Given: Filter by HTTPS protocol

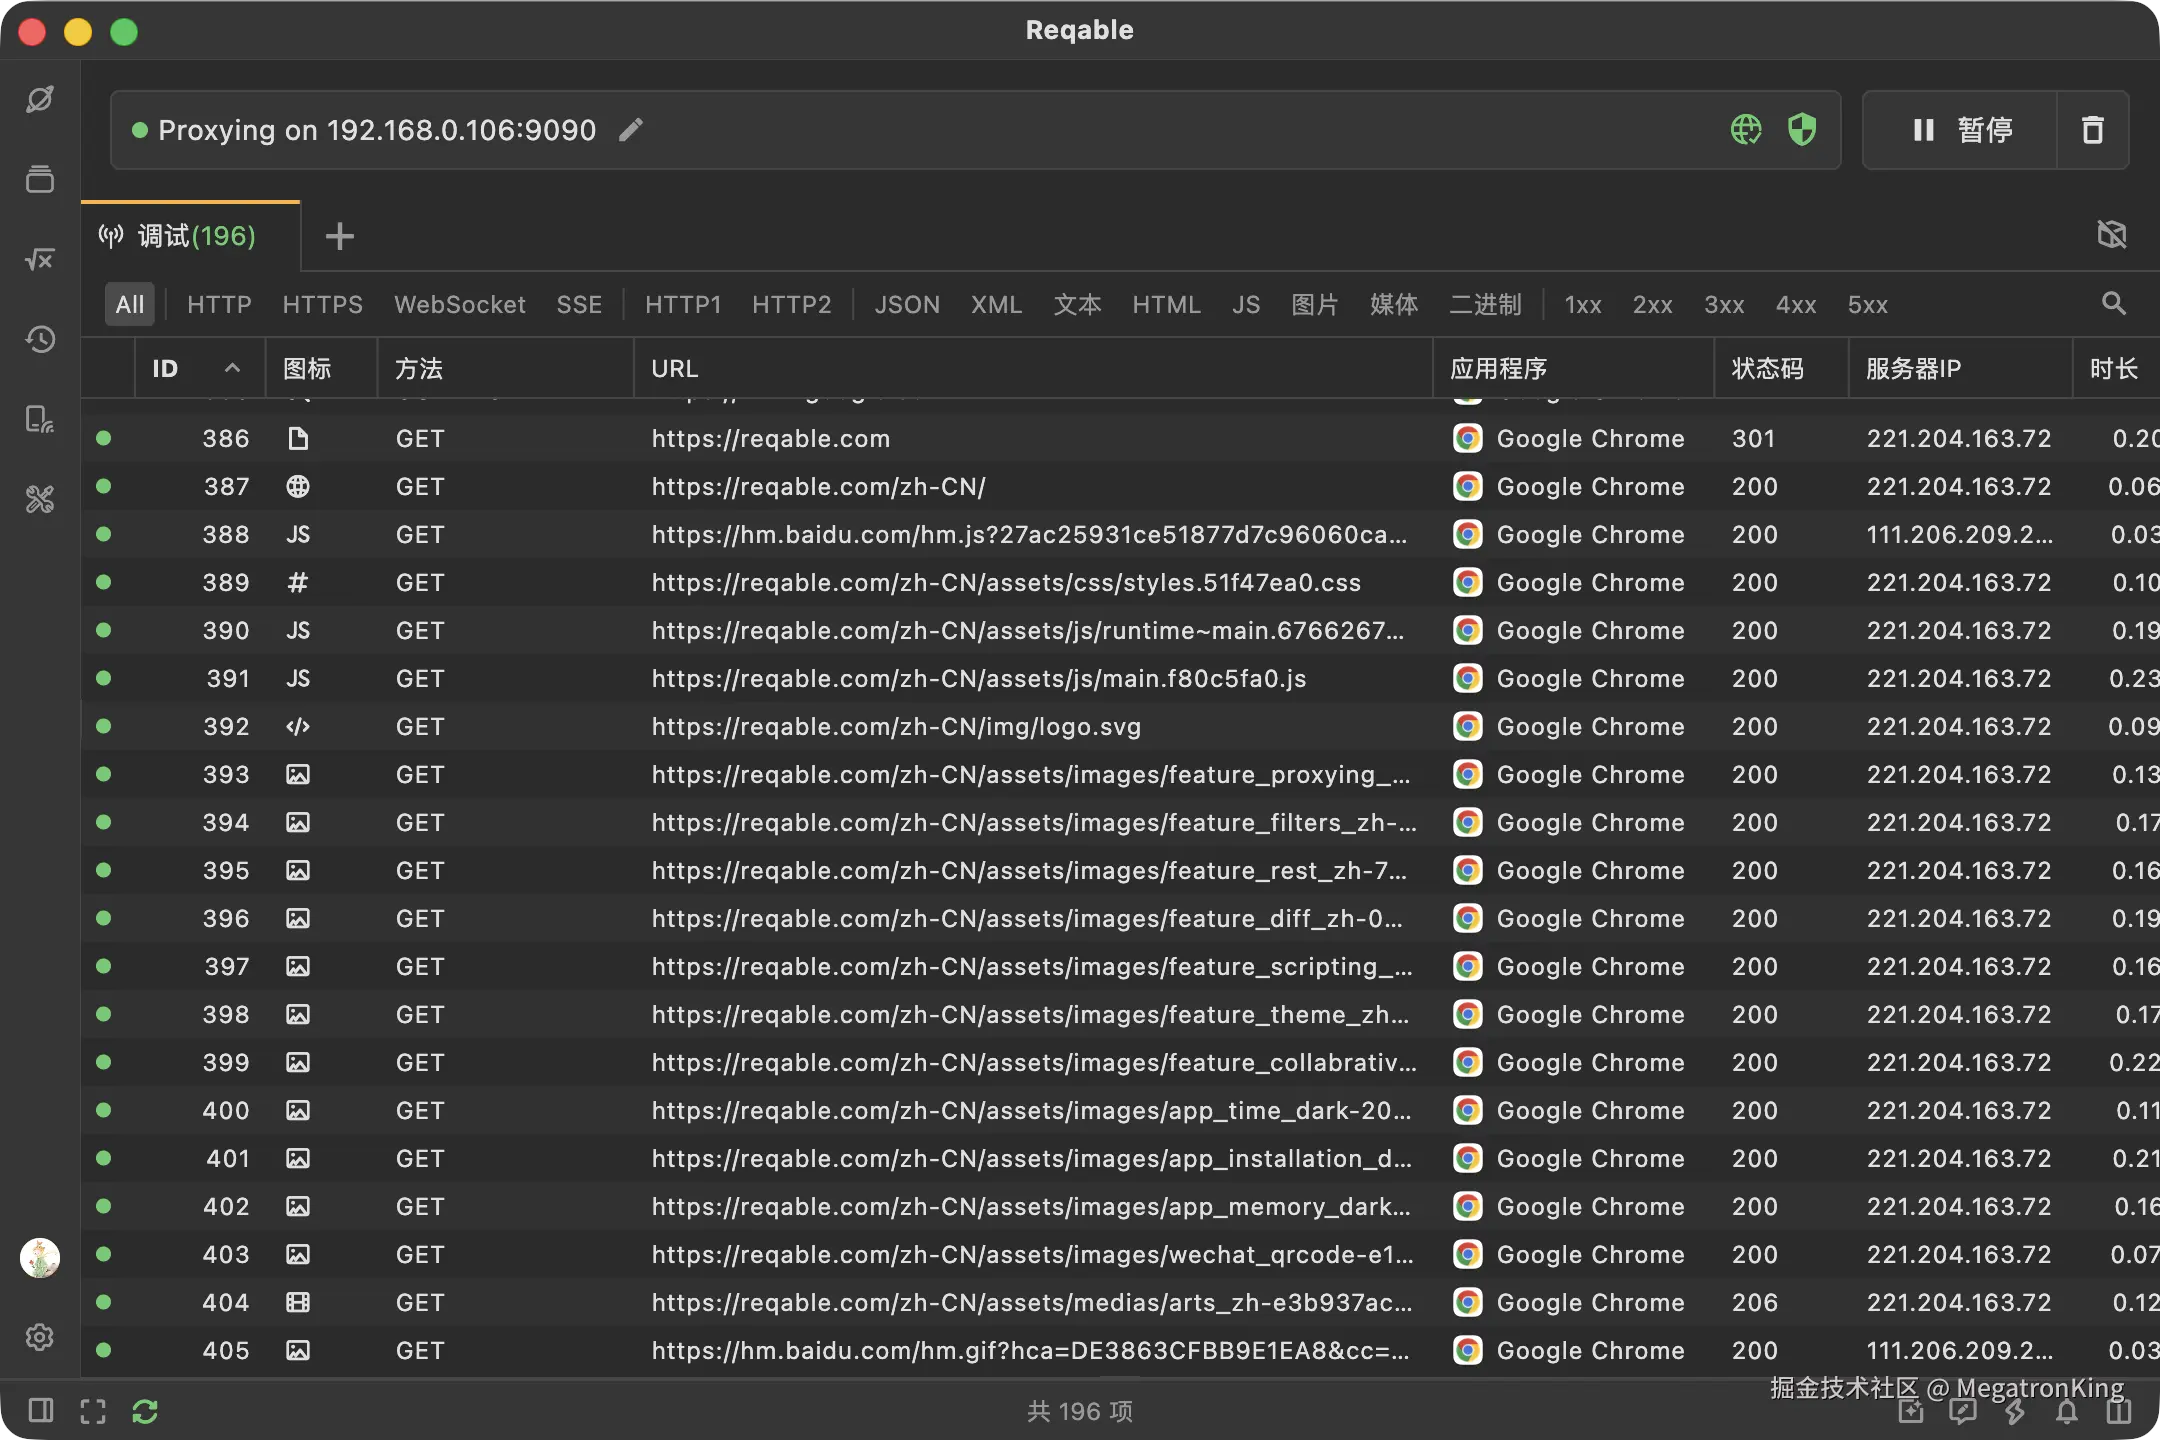Looking at the screenshot, I should (x=322, y=305).
